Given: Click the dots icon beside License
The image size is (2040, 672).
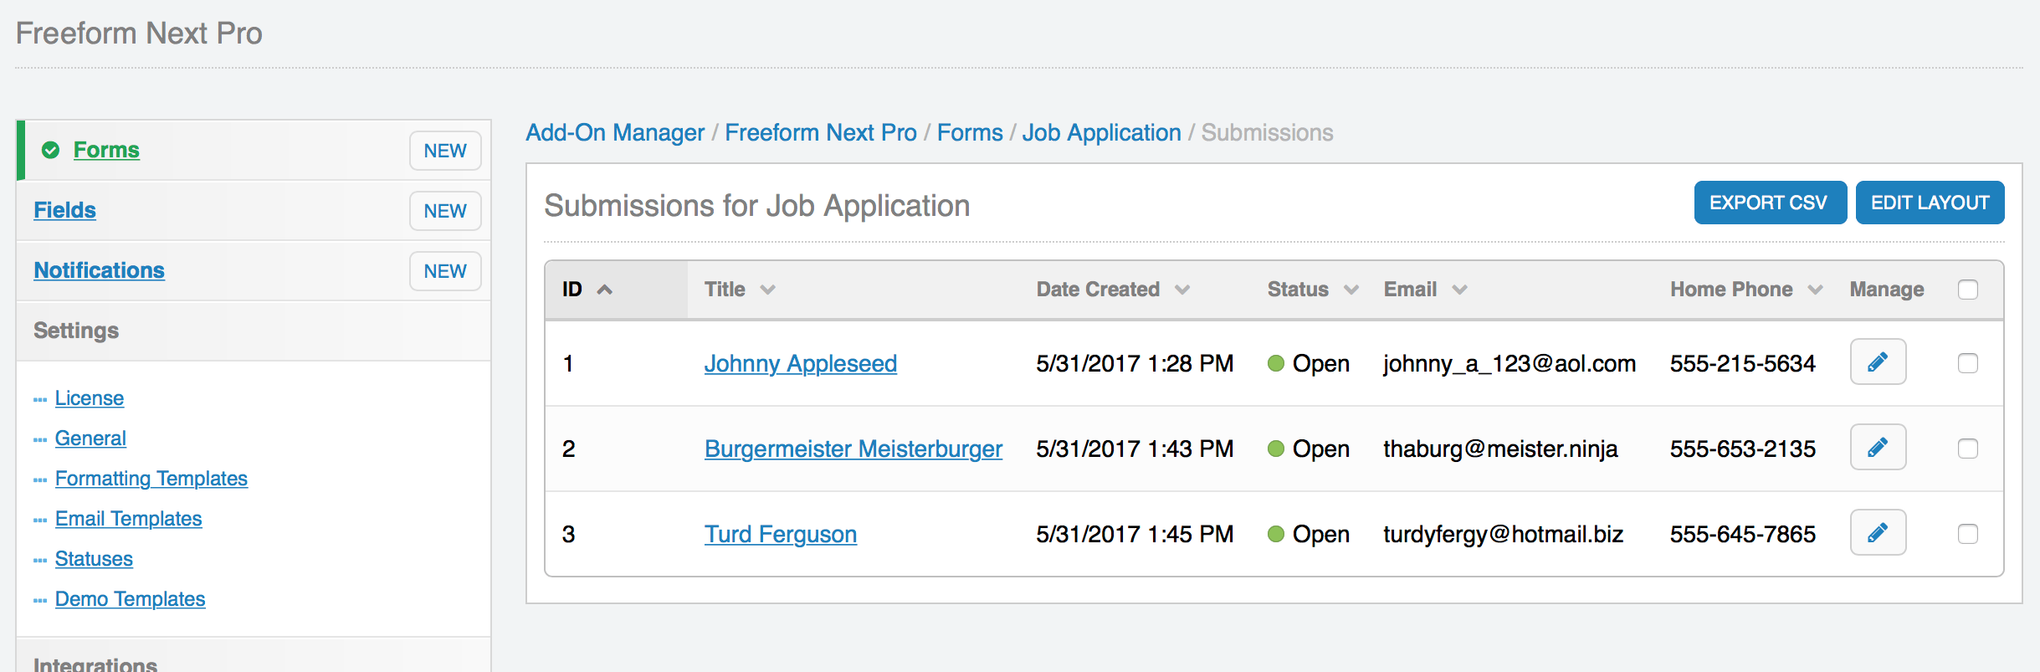Looking at the screenshot, I should [x=41, y=398].
